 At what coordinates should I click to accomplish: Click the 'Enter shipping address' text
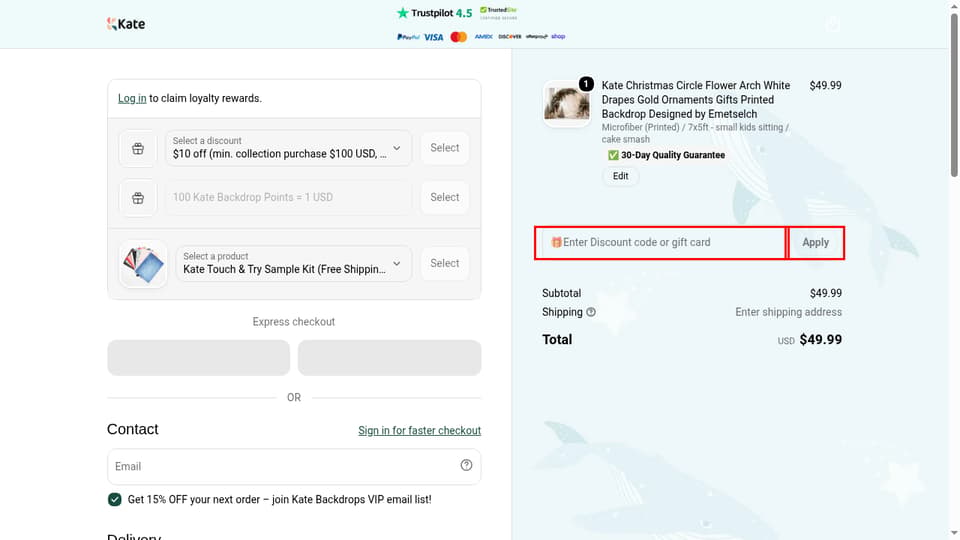tap(788, 312)
